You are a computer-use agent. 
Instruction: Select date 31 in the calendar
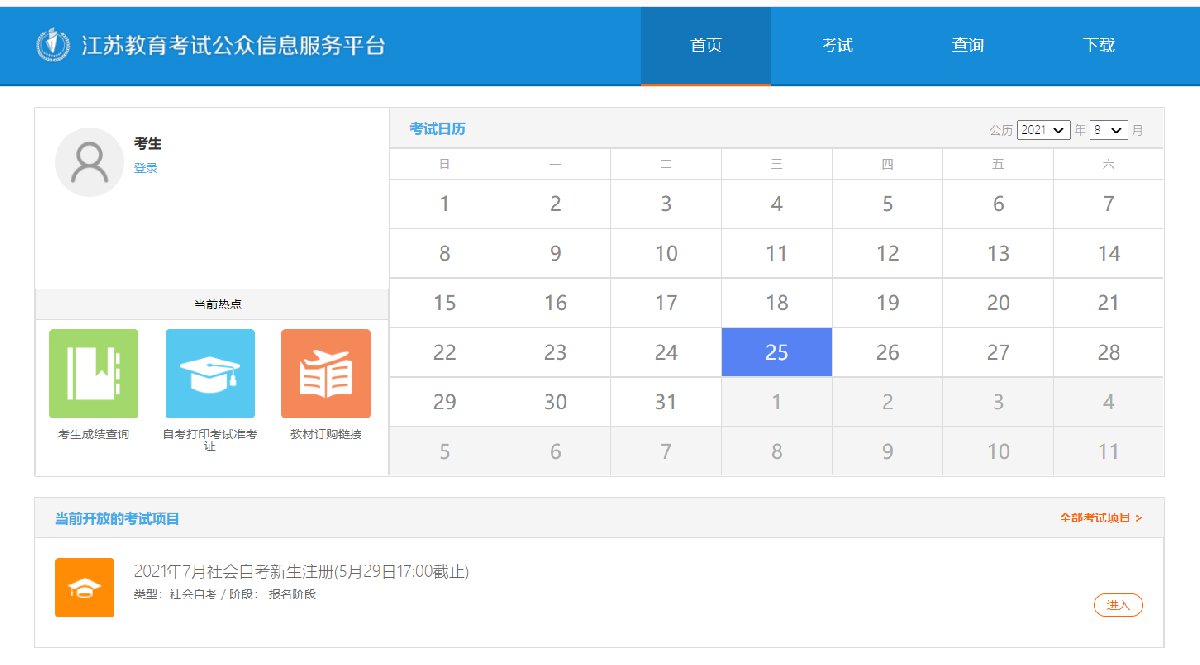[666, 402]
